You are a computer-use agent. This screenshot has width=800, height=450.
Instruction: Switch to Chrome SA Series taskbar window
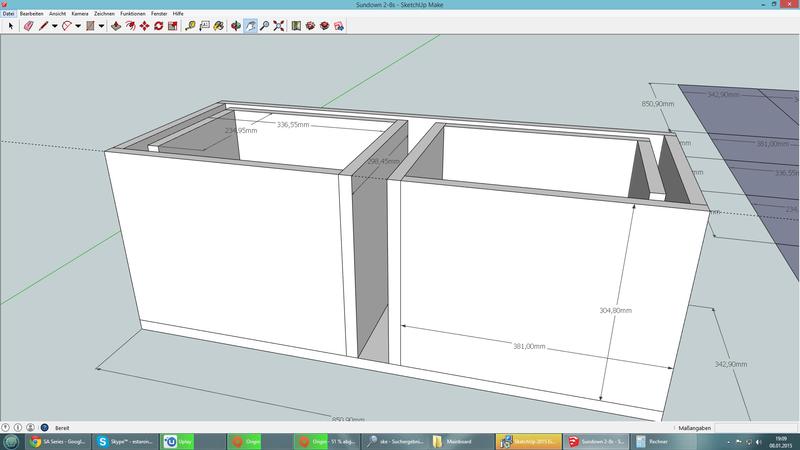(58, 442)
